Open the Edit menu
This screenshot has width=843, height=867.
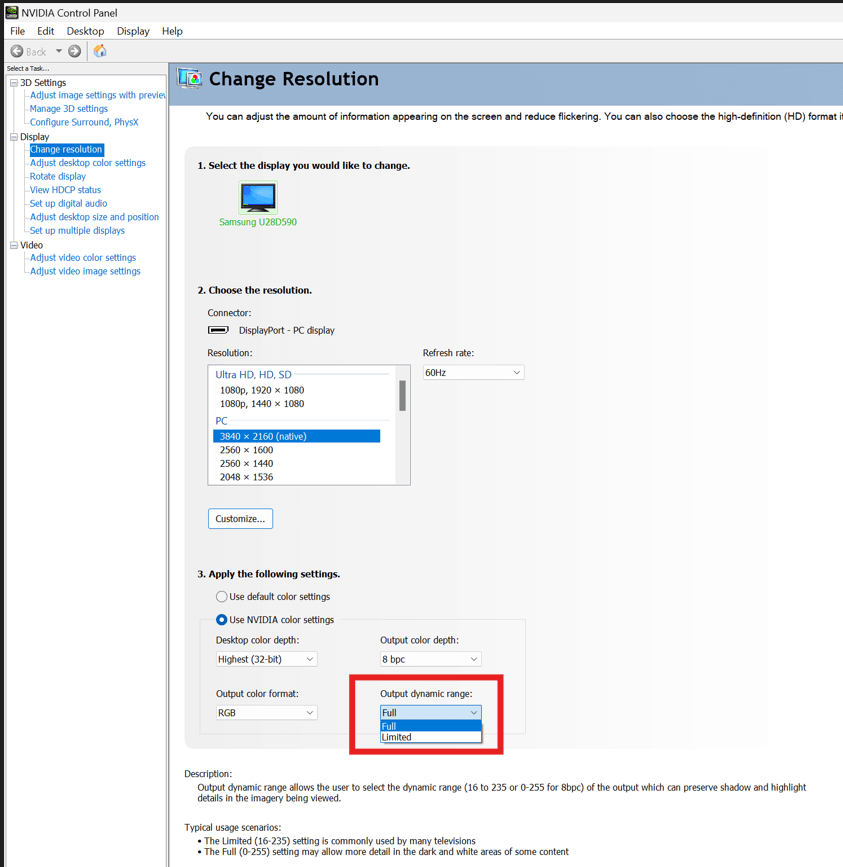coord(45,31)
